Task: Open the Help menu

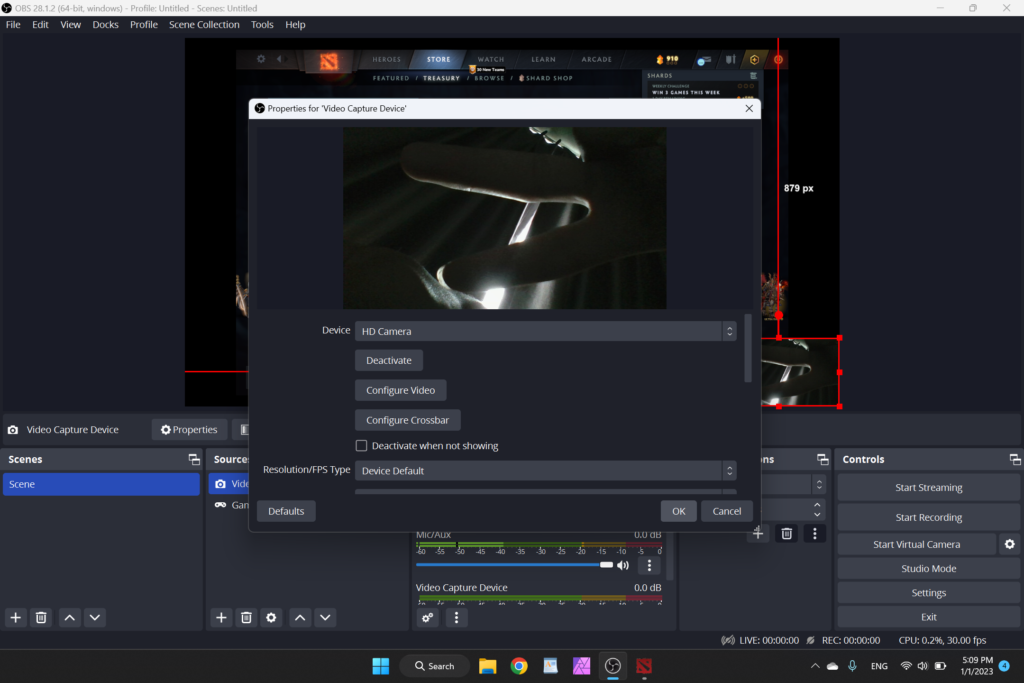Action: tap(295, 24)
